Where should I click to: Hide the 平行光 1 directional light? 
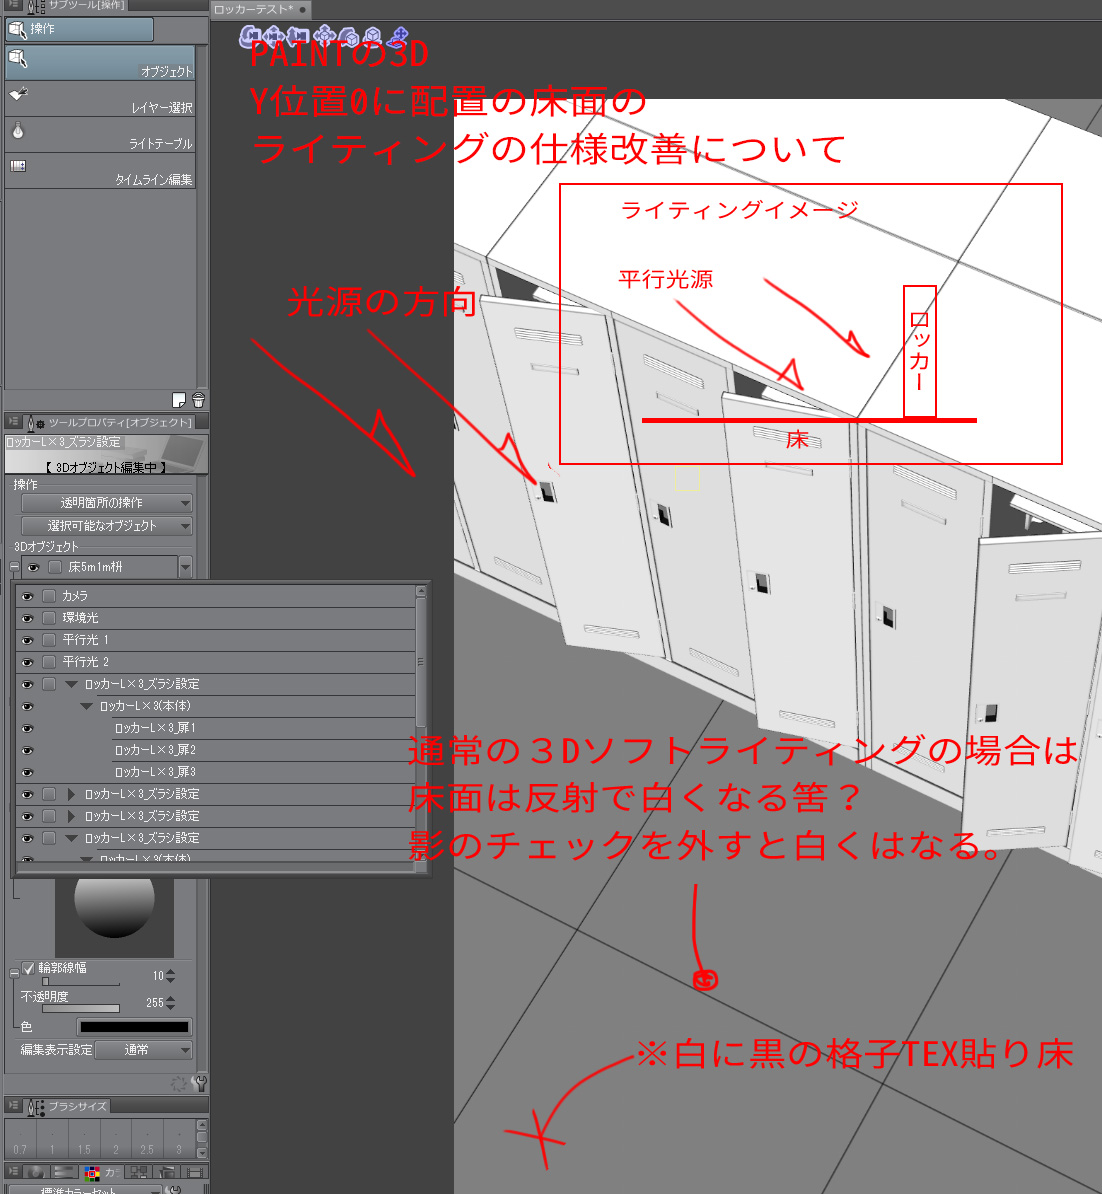[x=27, y=640]
